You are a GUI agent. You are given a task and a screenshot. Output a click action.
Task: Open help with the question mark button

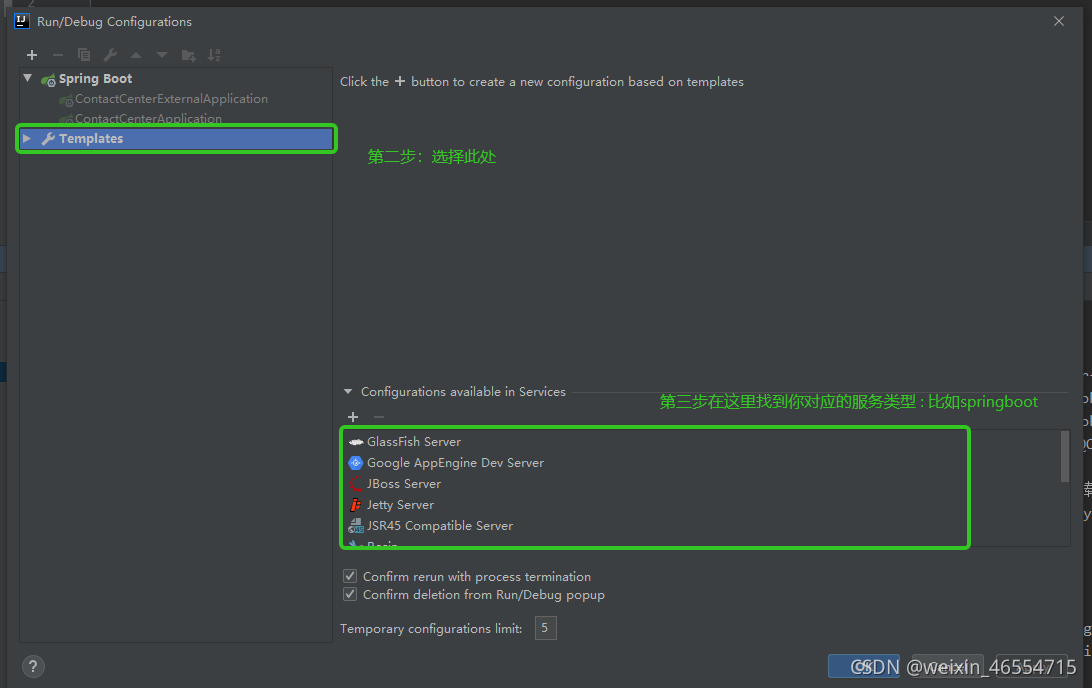coord(33,667)
